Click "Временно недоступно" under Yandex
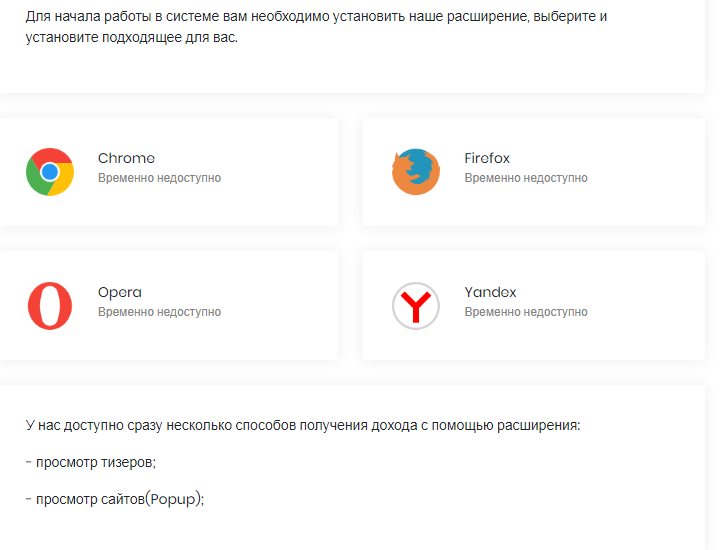This screenshot has height=550, width=726. tap(526, 312)
